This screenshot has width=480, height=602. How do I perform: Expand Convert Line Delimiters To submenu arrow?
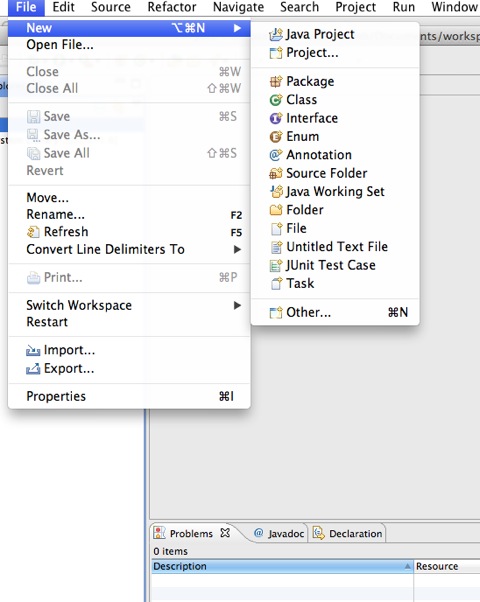pyautogui.click(x=237, y=250)
